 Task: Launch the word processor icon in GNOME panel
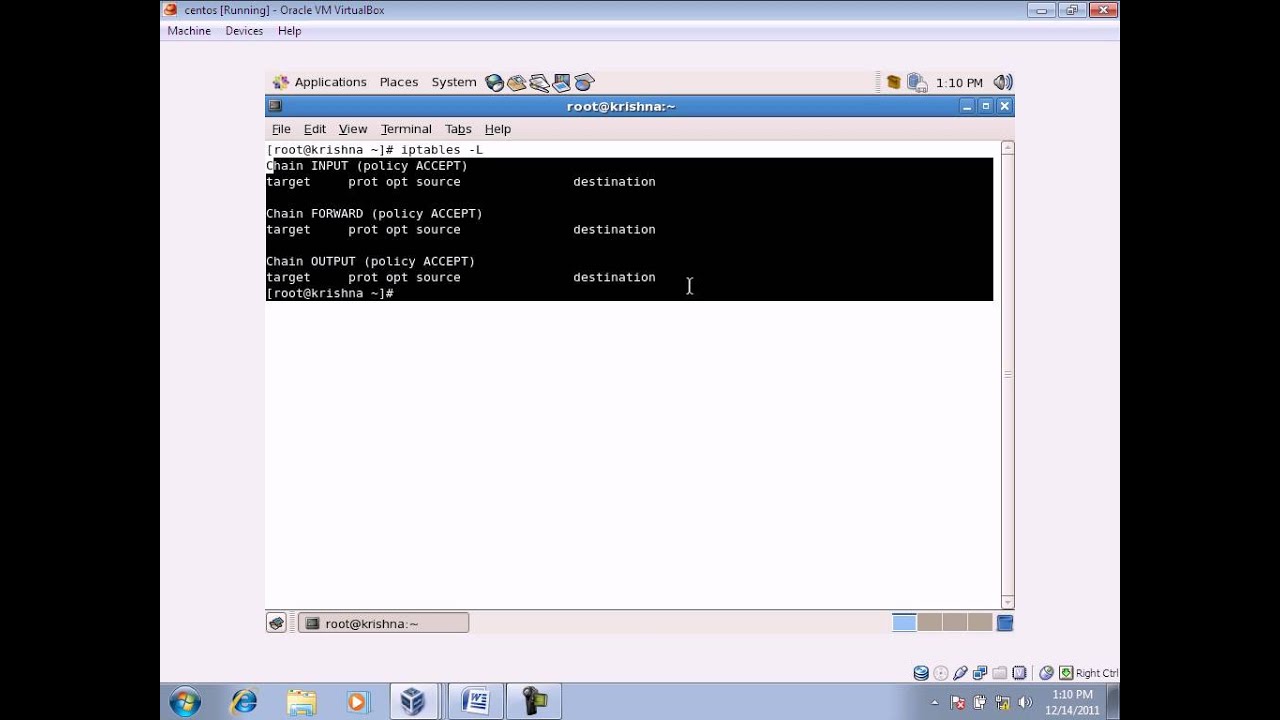(539, 83)
